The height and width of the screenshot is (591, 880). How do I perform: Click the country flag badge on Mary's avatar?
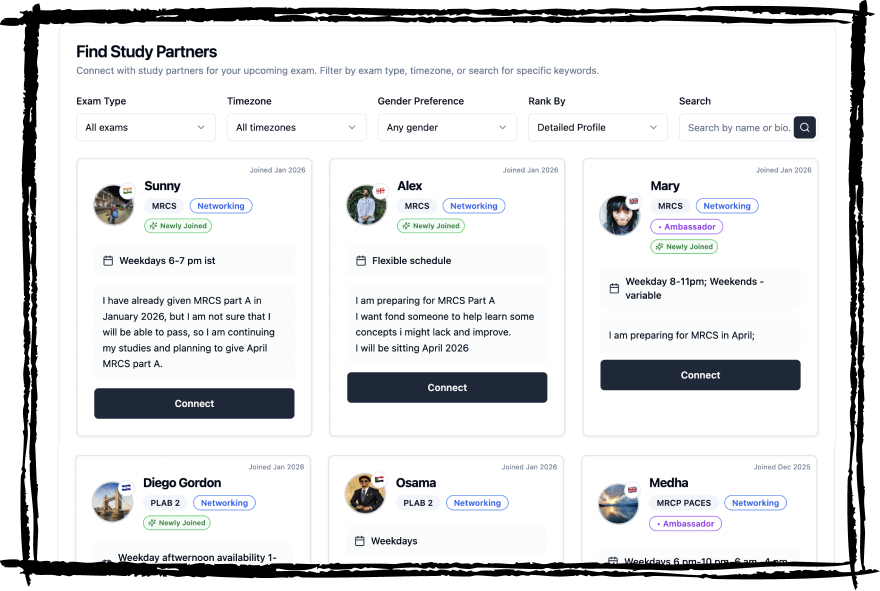(x=633, y=200)
